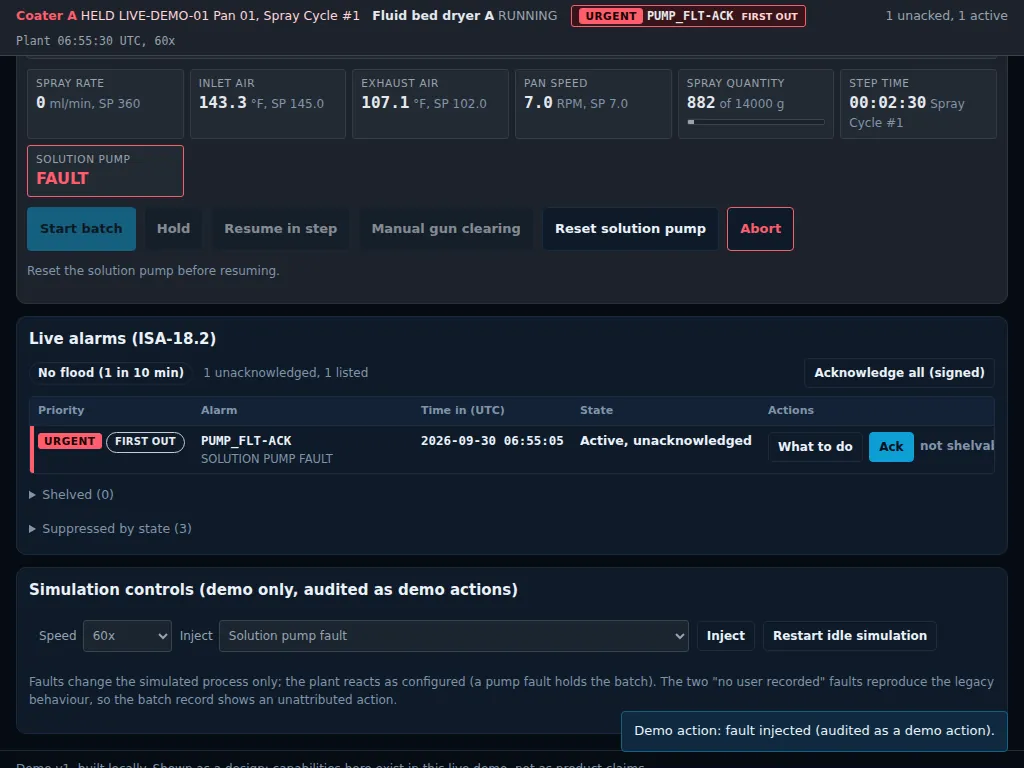Click Resume in step
Screen dimensions: 1024x768
[x=281, y=229]
